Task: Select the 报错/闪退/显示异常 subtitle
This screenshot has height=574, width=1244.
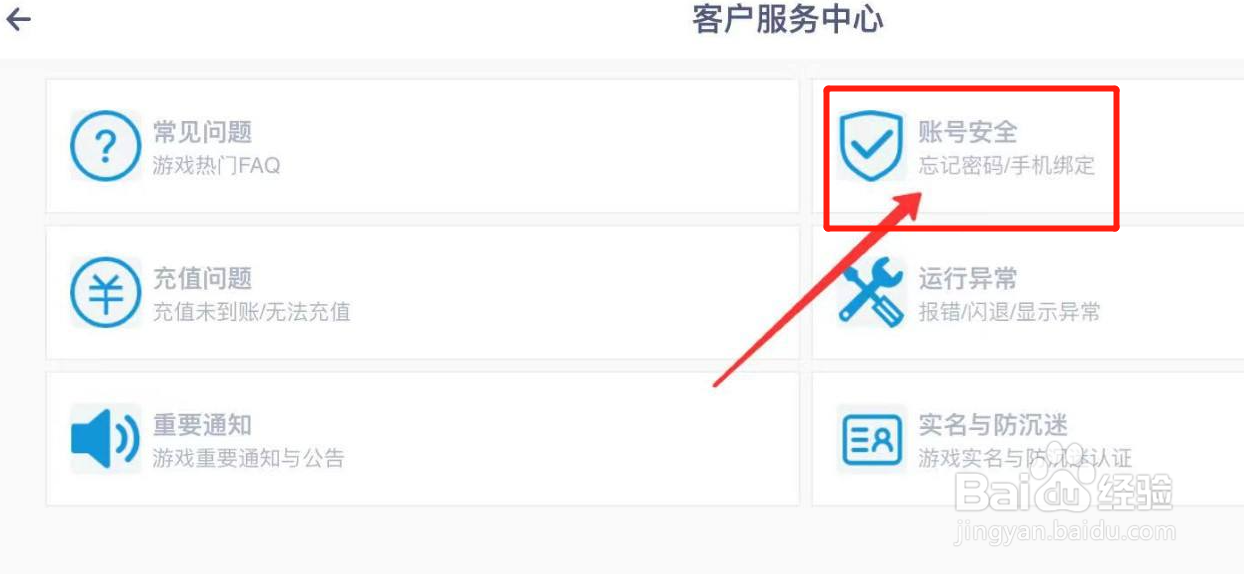Action: [1009, 312]
